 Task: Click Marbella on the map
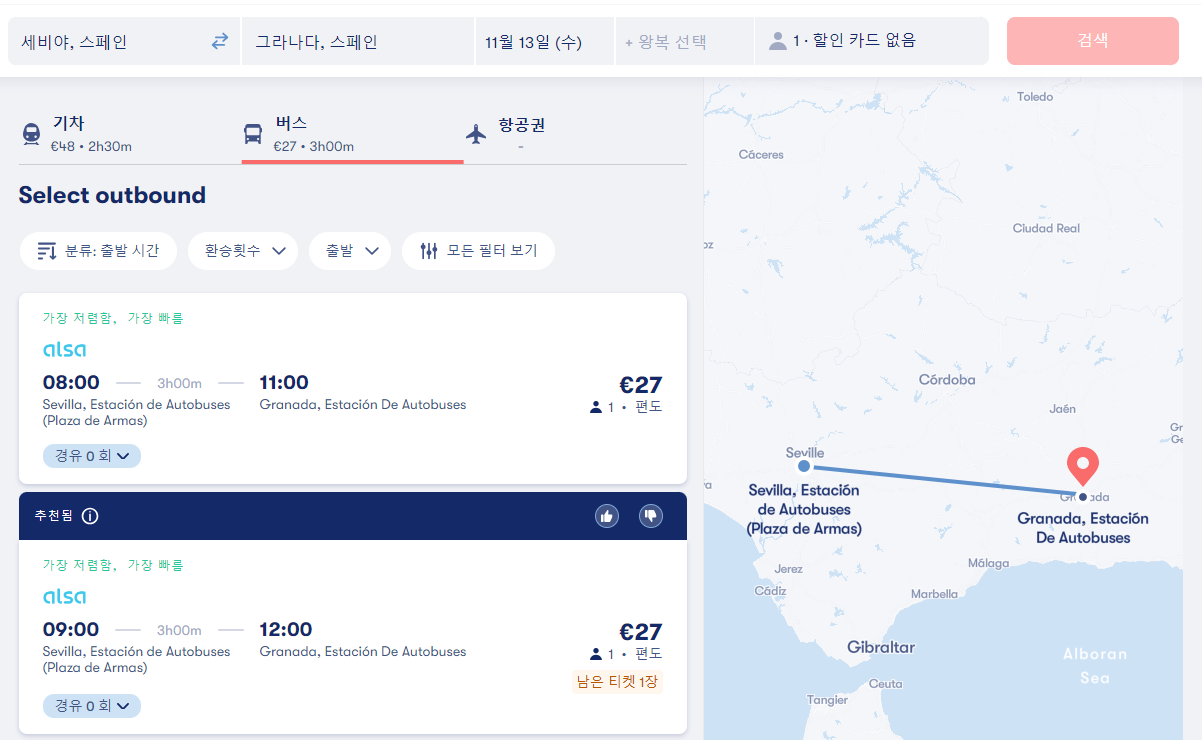pos(934,594)
